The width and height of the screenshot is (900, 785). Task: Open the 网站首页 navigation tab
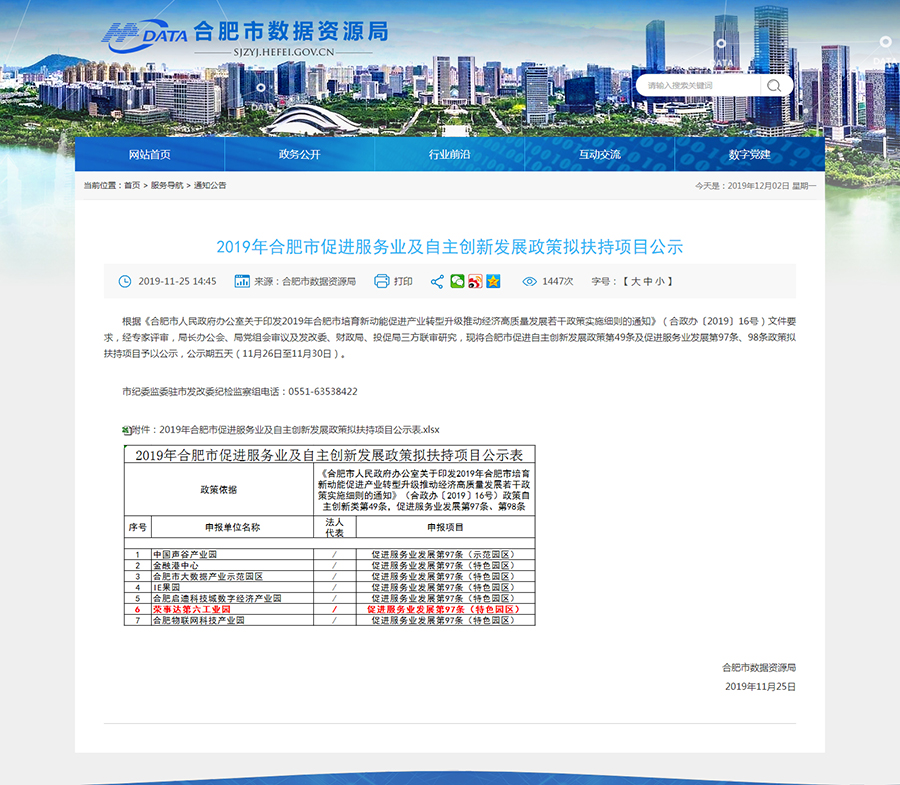point(150,154)
